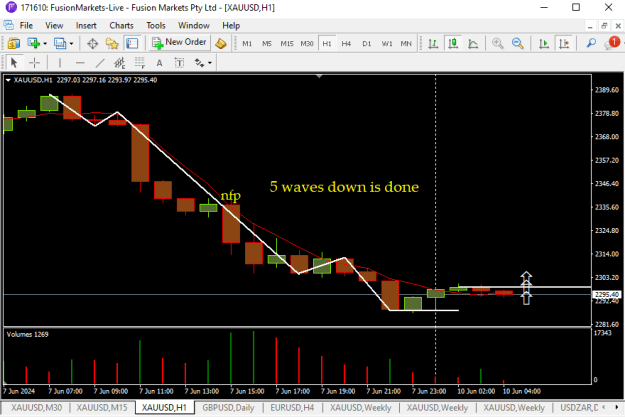The height and width of the screenshot is (417, 625).
Task: Select the trendline tool
Action: [100, 63]
